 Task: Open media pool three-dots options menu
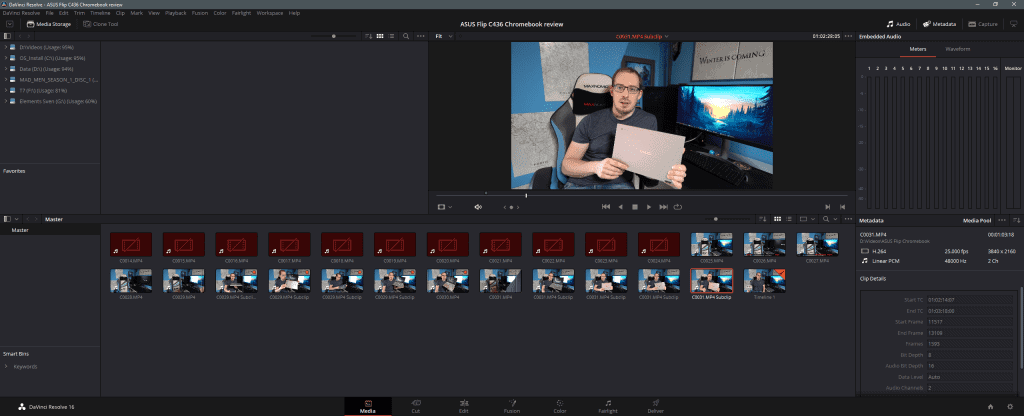tap(848, 219)
